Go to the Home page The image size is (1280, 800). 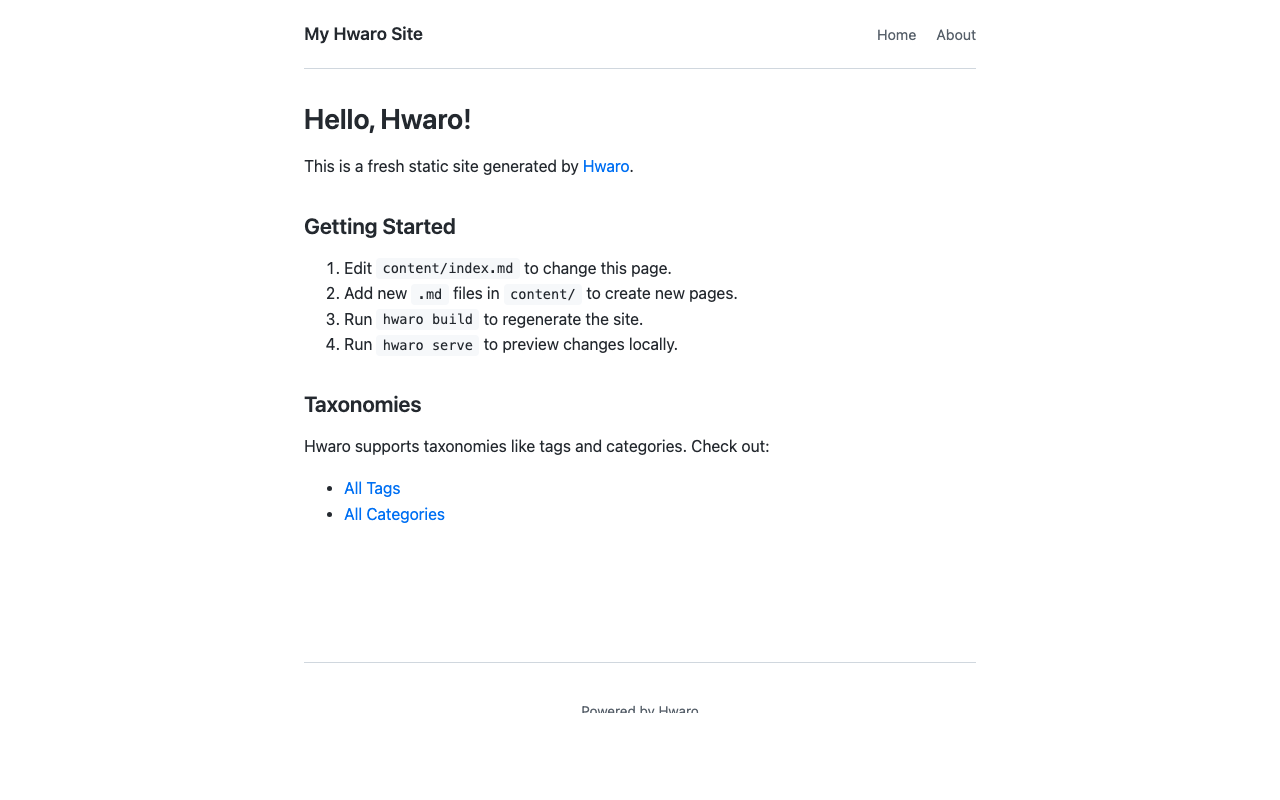pos(896,35)
